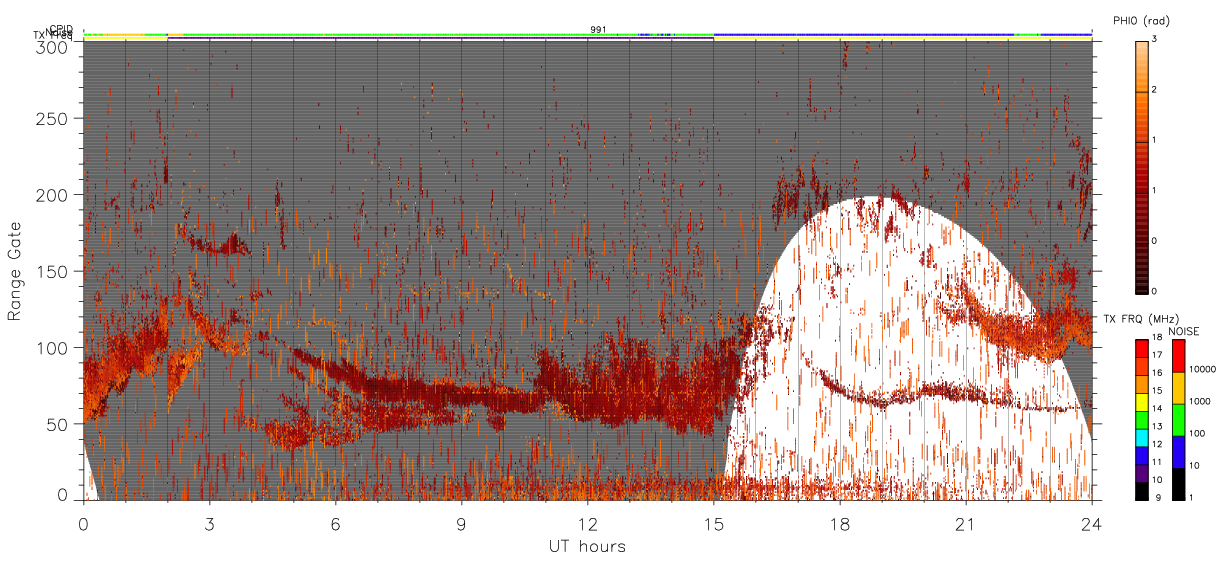The image size is (1228, 567).
Task: Click the red 17–18 MHz TX FRQ swatch
Action: point(1141,349)
